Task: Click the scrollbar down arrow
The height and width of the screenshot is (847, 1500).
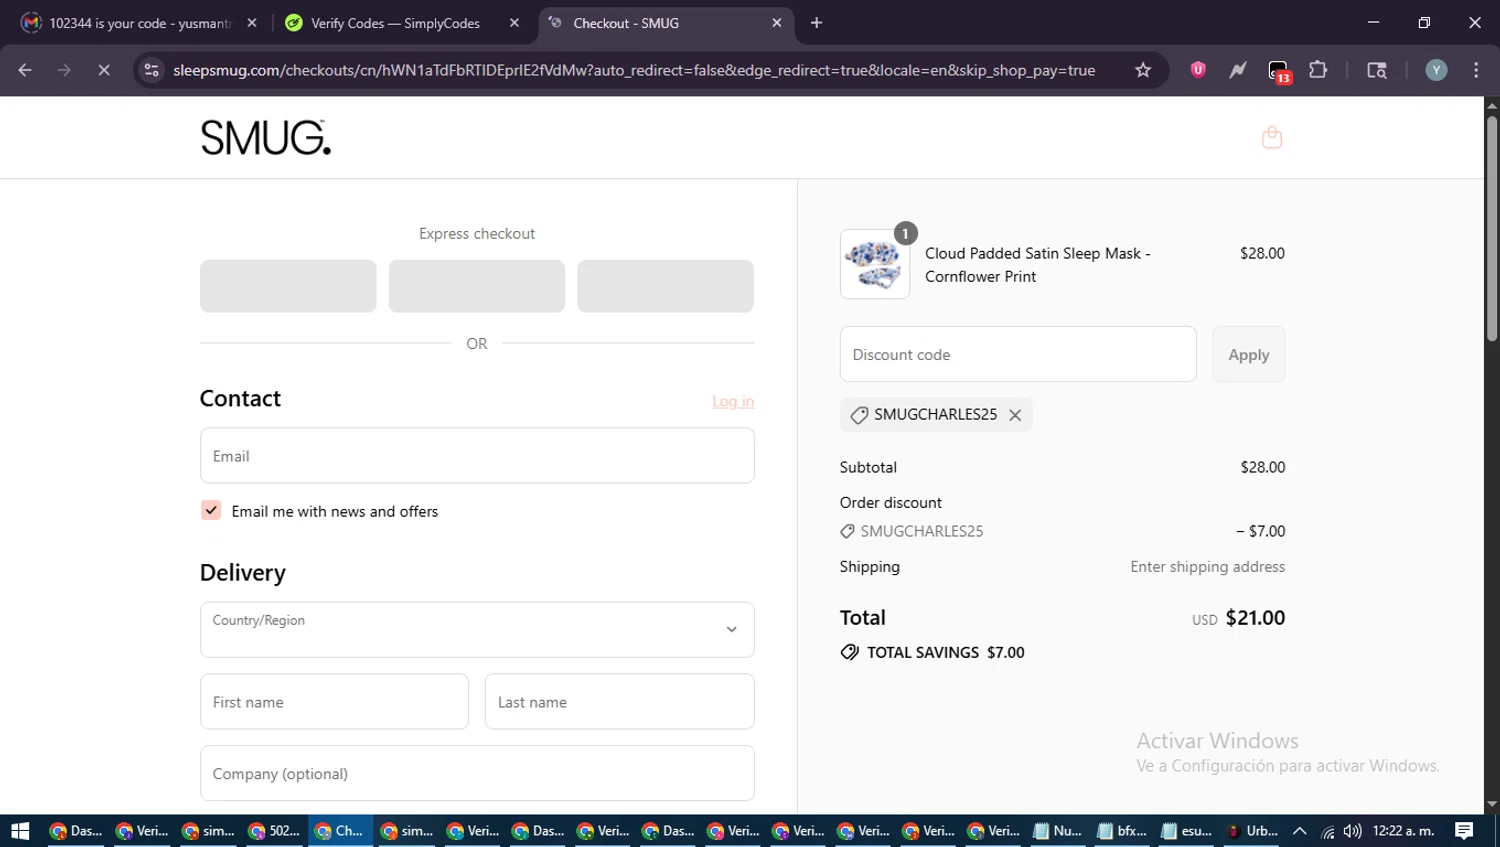Action: point(1492,804)
